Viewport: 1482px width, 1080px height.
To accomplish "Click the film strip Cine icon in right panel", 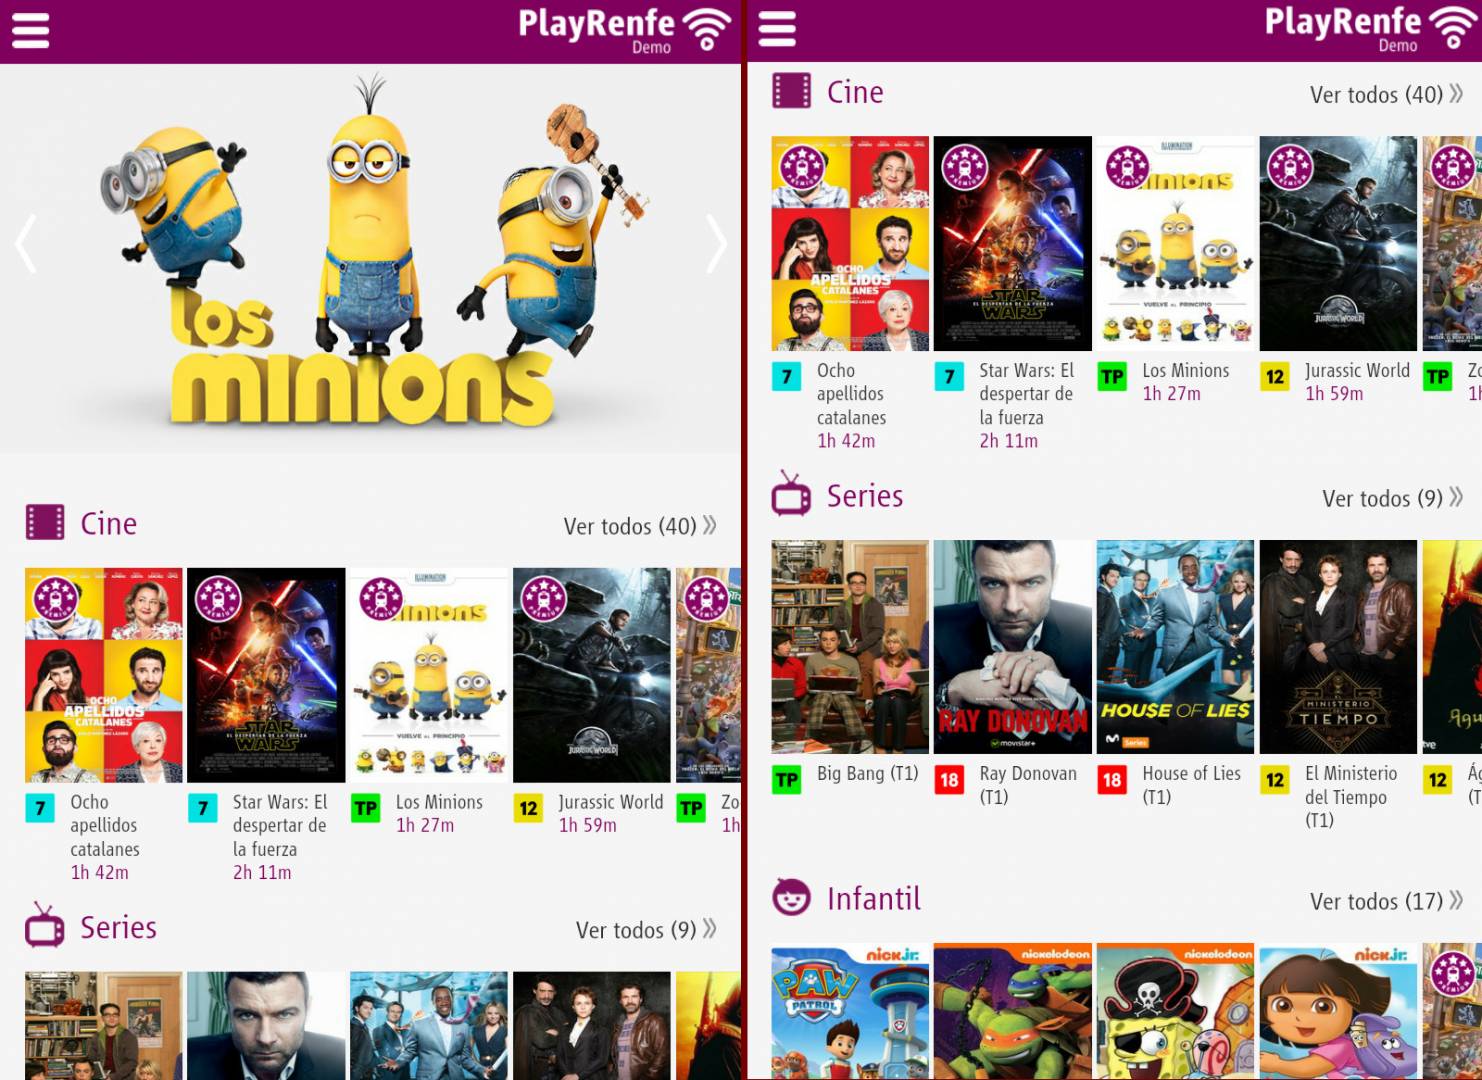I will [791, 91].
